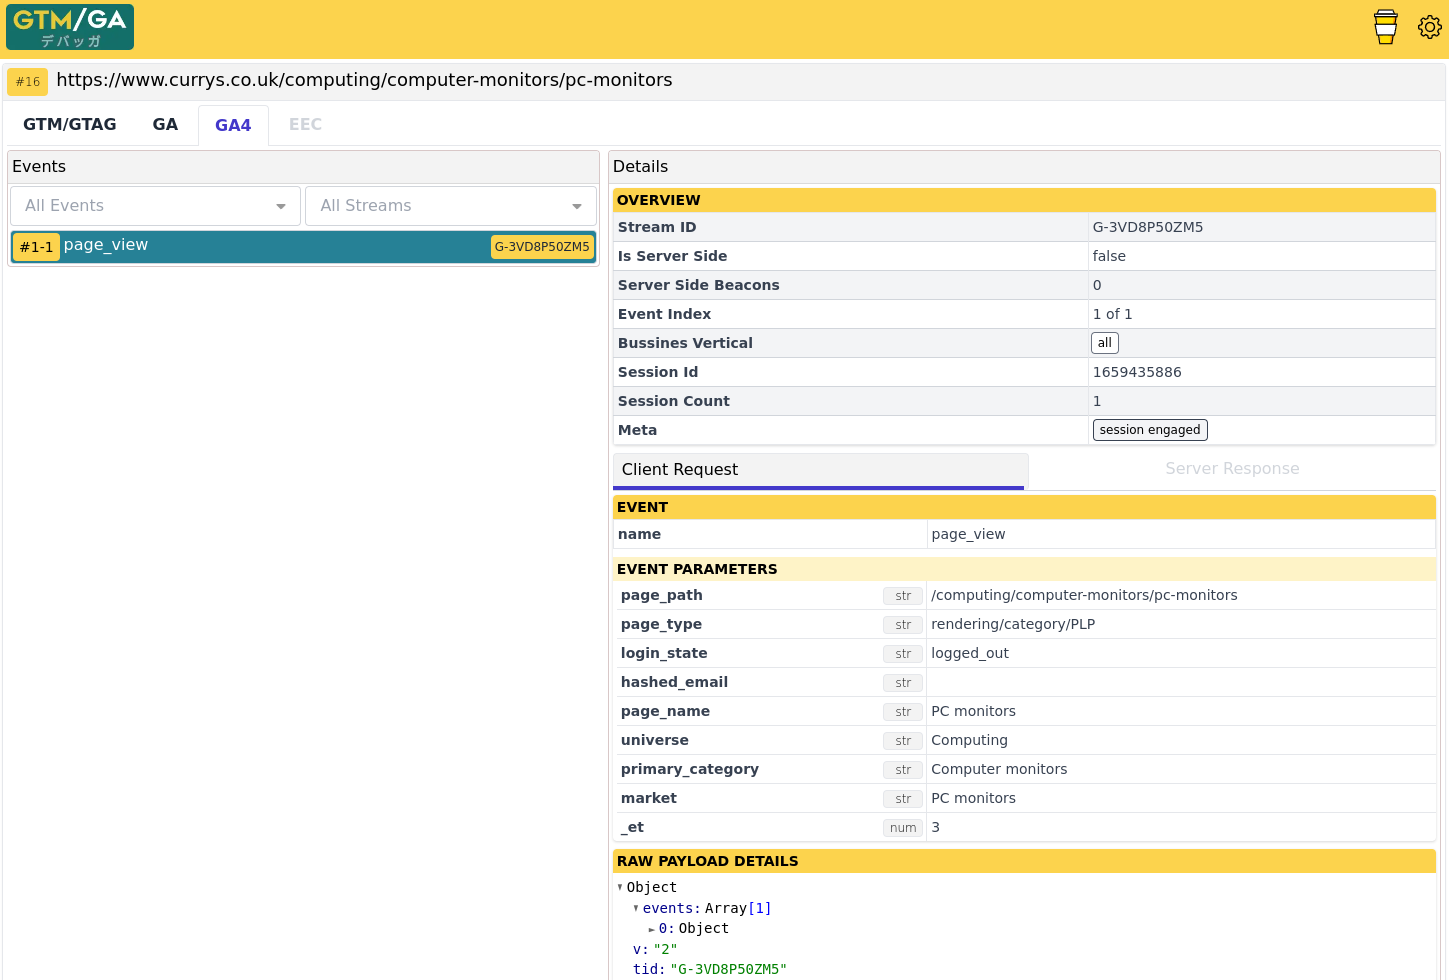Open the All Streams dropdown
The width and height of the screenshot is (1449, 980).
[450, 206]
